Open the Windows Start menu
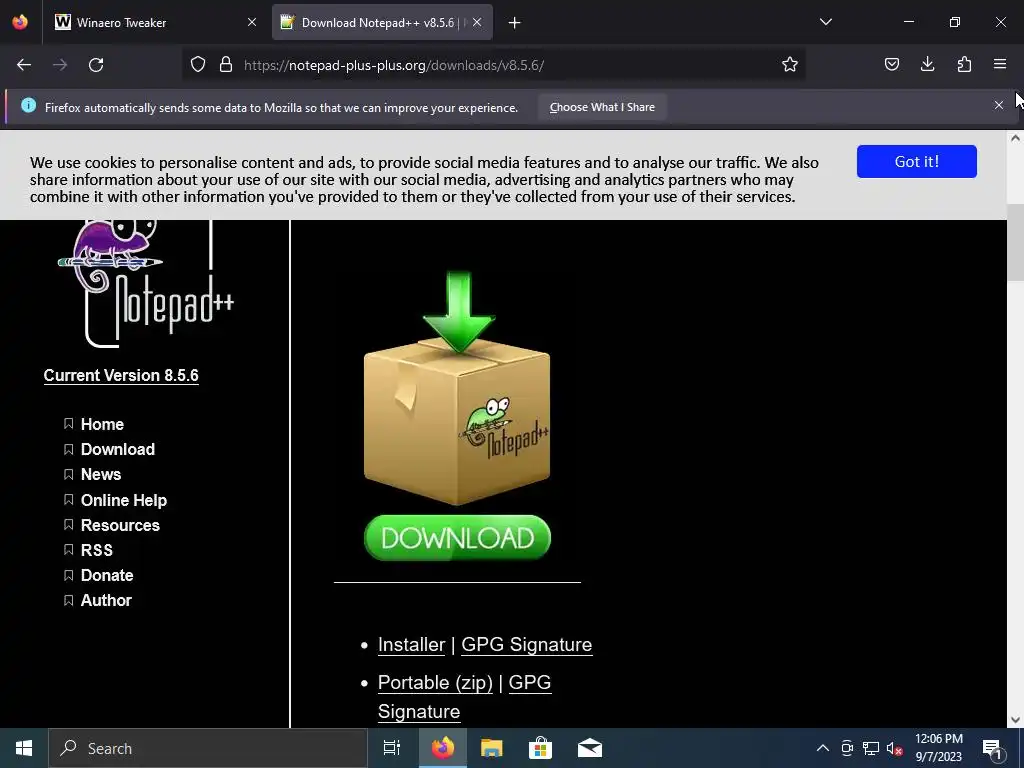The height and width of the screenshot is (768, 1024). [x=24, y=748]
